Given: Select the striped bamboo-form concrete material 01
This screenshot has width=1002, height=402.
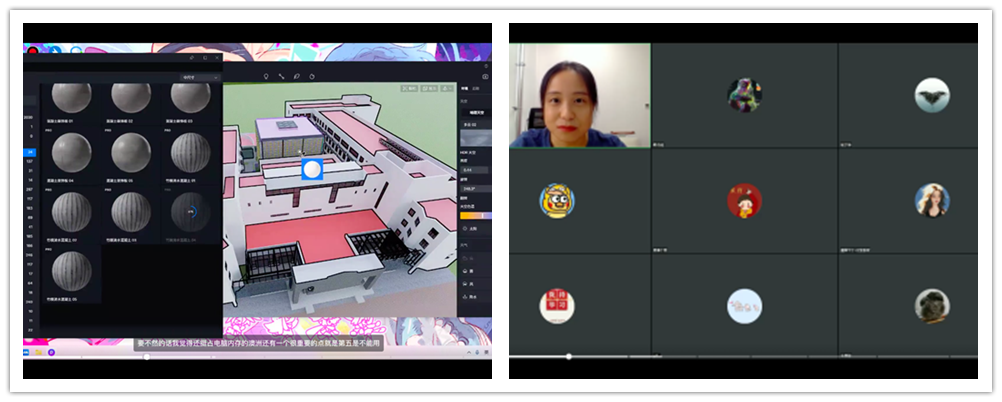Looking at the screenshot, I should (190, 153).
